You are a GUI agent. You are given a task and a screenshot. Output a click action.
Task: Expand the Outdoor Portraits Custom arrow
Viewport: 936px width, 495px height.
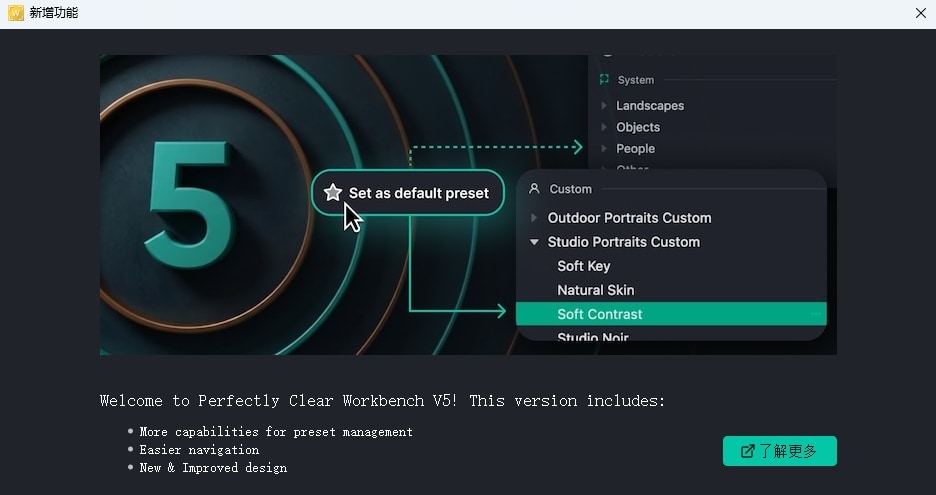tap(535, 218)
